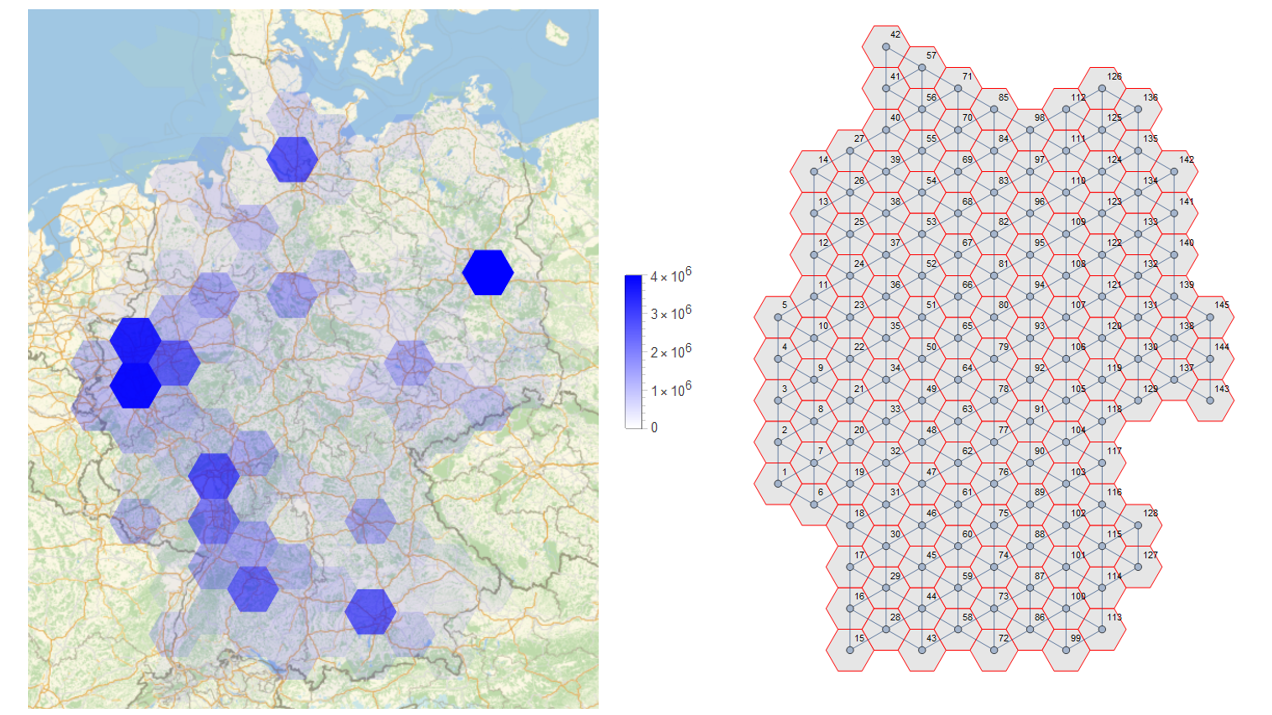Select hexagon cell numbered 98
Screen dimensions: 1272x715
1030,130
